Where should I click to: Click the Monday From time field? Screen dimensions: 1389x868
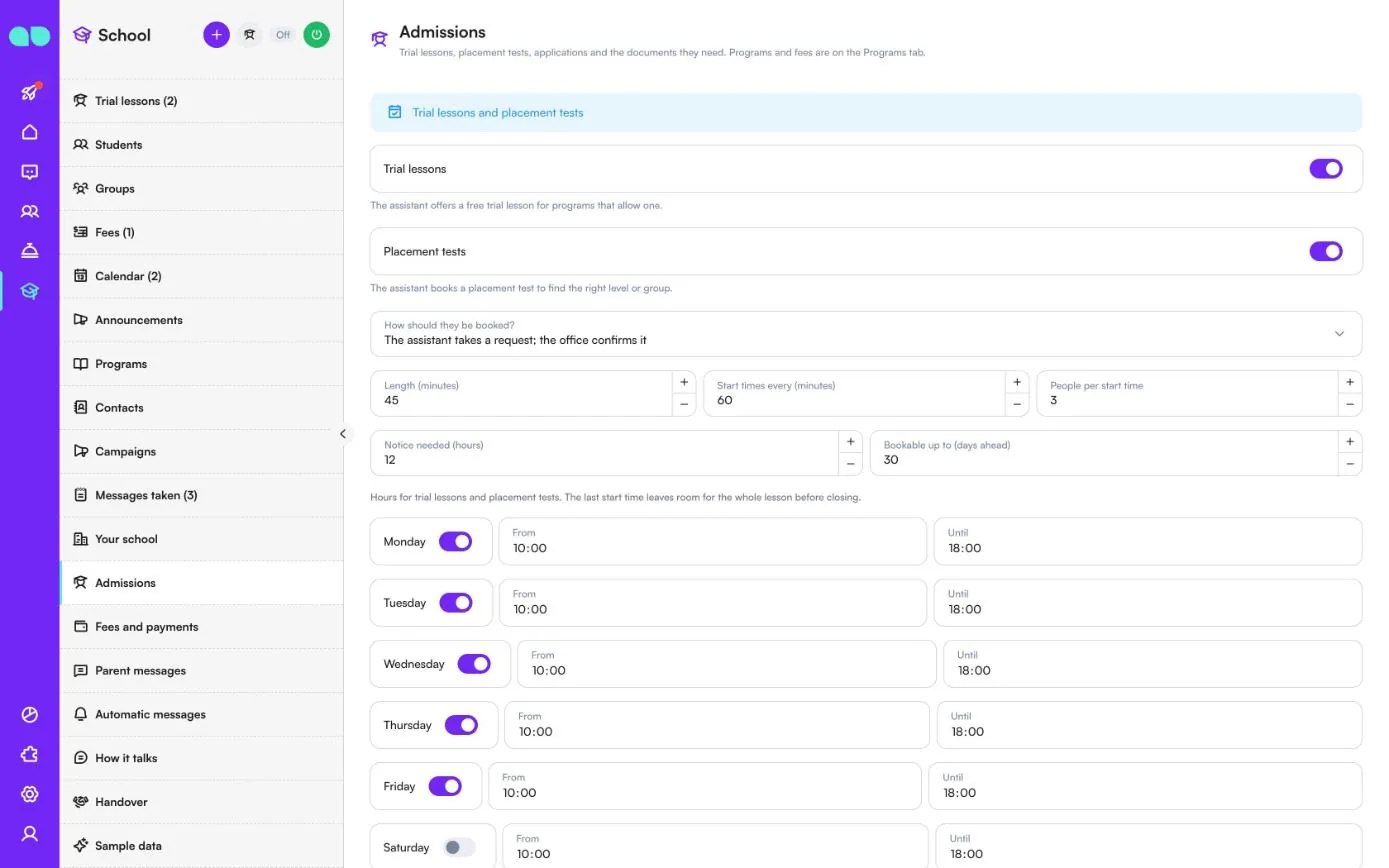click(713, 541)
